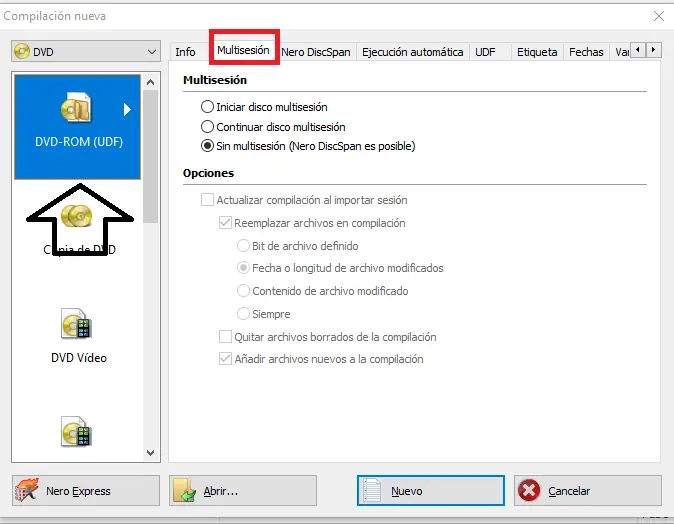Image resolution: width=674 pixels, height=524 pixels.
Task: Open the Fechas tab
Action: [586, 52]
